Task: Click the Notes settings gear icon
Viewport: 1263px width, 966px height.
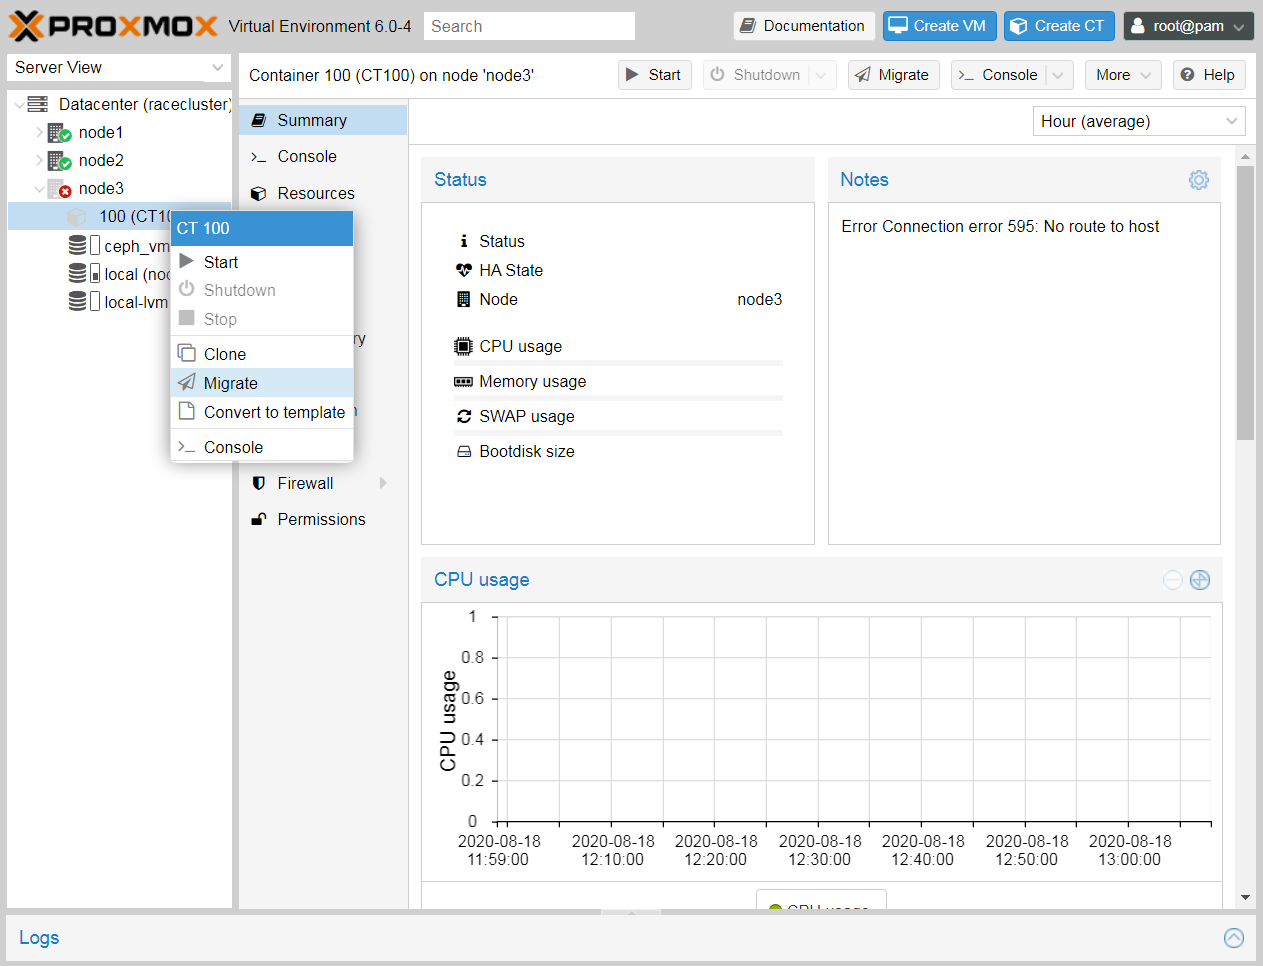Action: tap(1198, 180)
